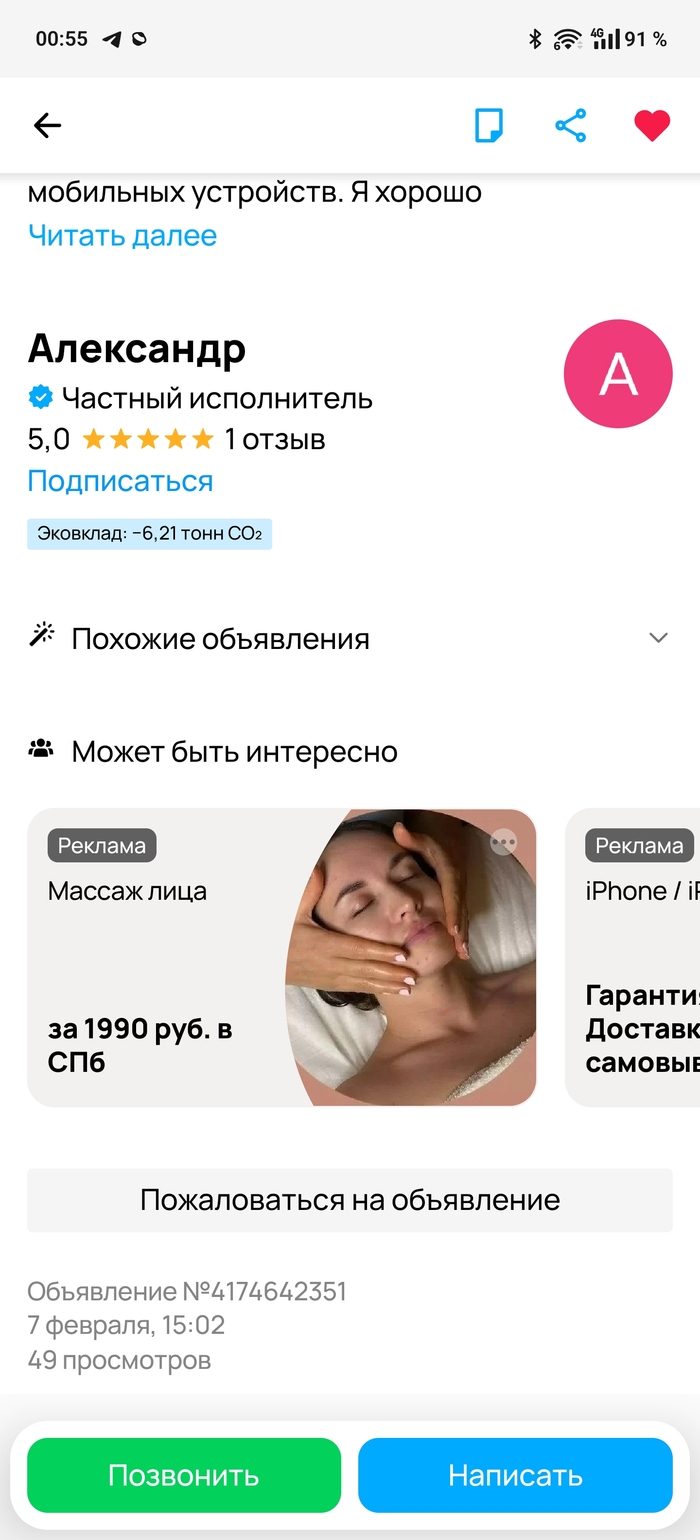
Task: Tap the magic wand icon near Похожие объявления
Action: click(41, 636)
